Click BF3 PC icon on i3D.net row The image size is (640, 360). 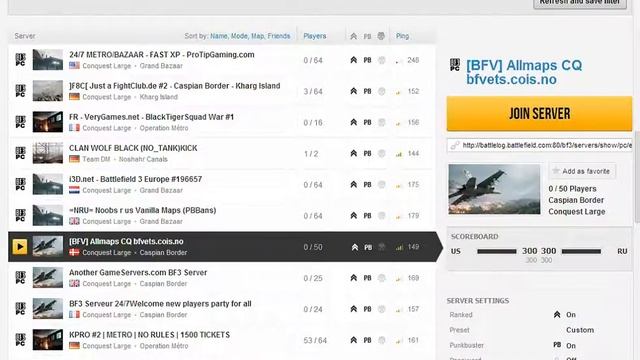point(20,184)
